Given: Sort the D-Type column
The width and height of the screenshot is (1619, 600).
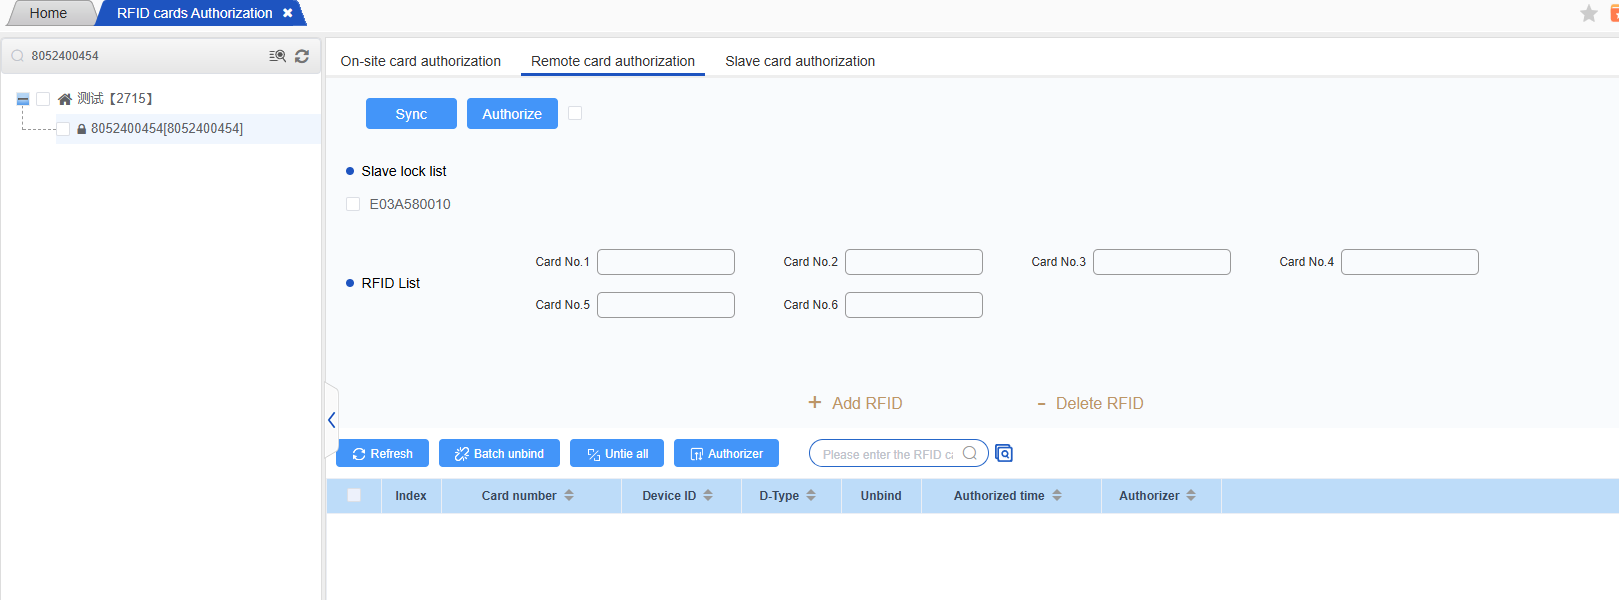Looking at the screenshot, I should point(811,496).
